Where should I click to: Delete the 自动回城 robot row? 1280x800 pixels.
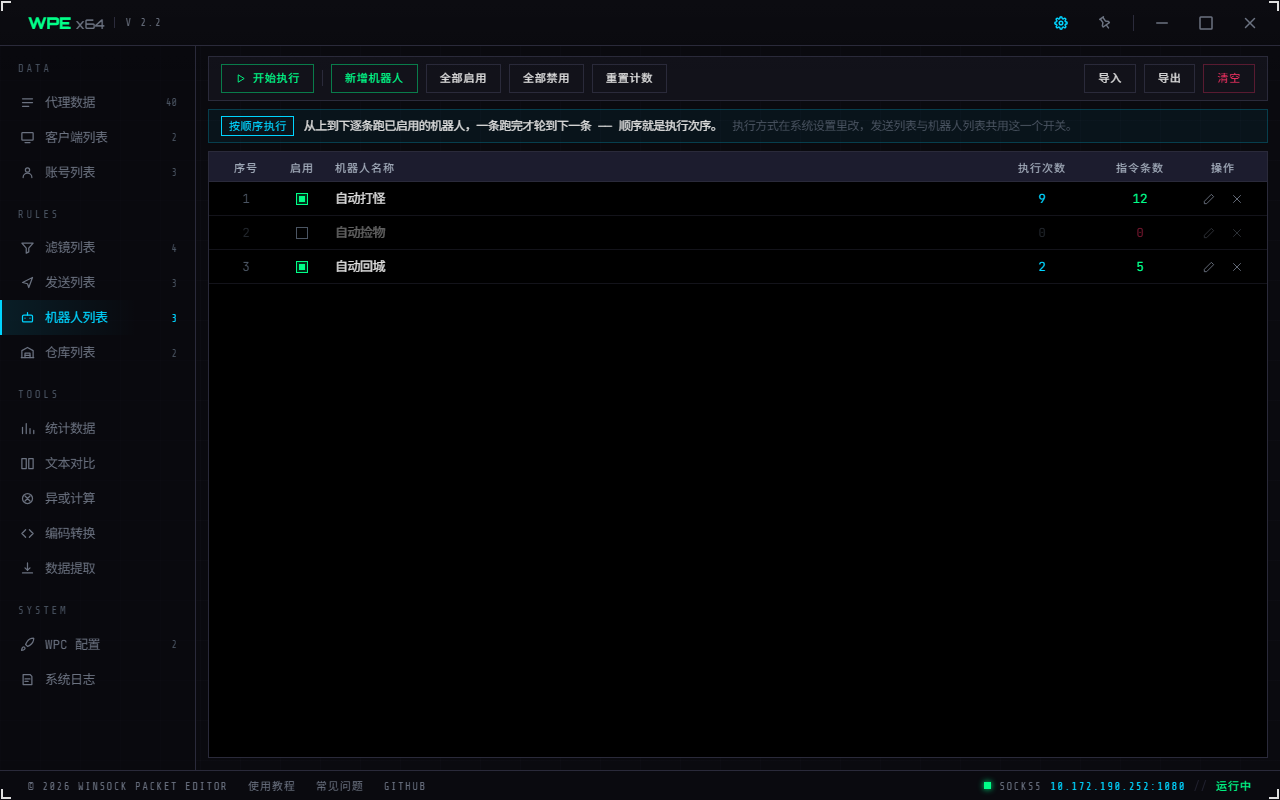[1237, 267]
